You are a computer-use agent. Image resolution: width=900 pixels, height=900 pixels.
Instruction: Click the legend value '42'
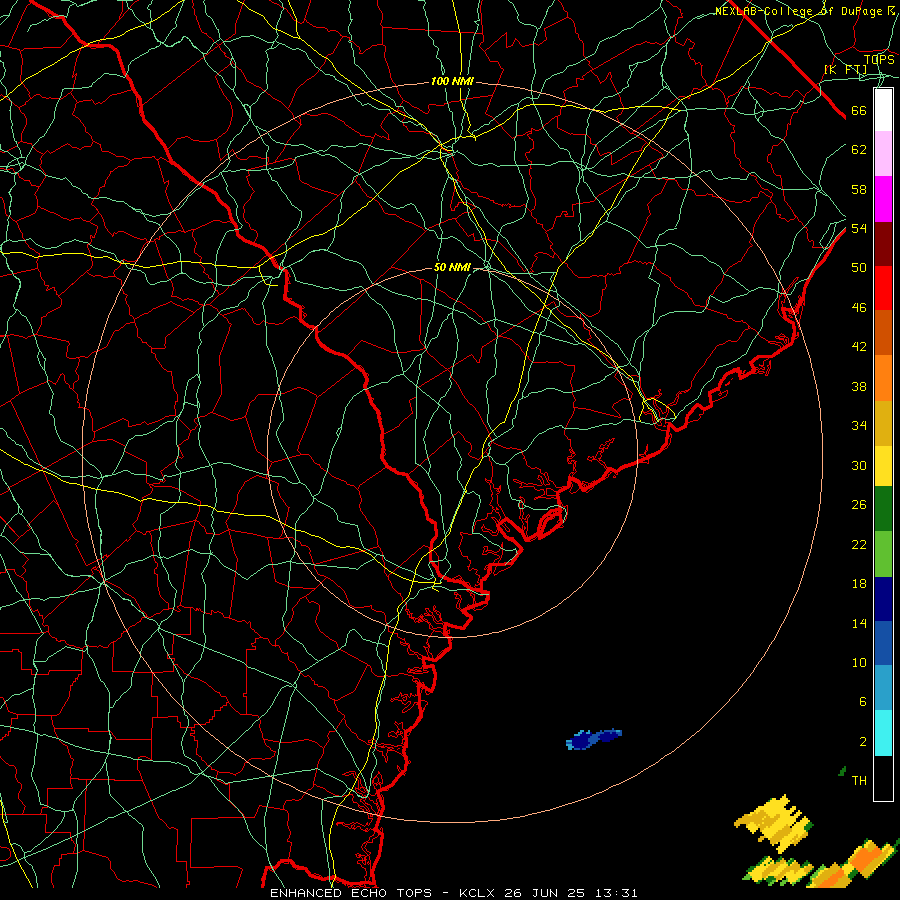click(859, 347)
